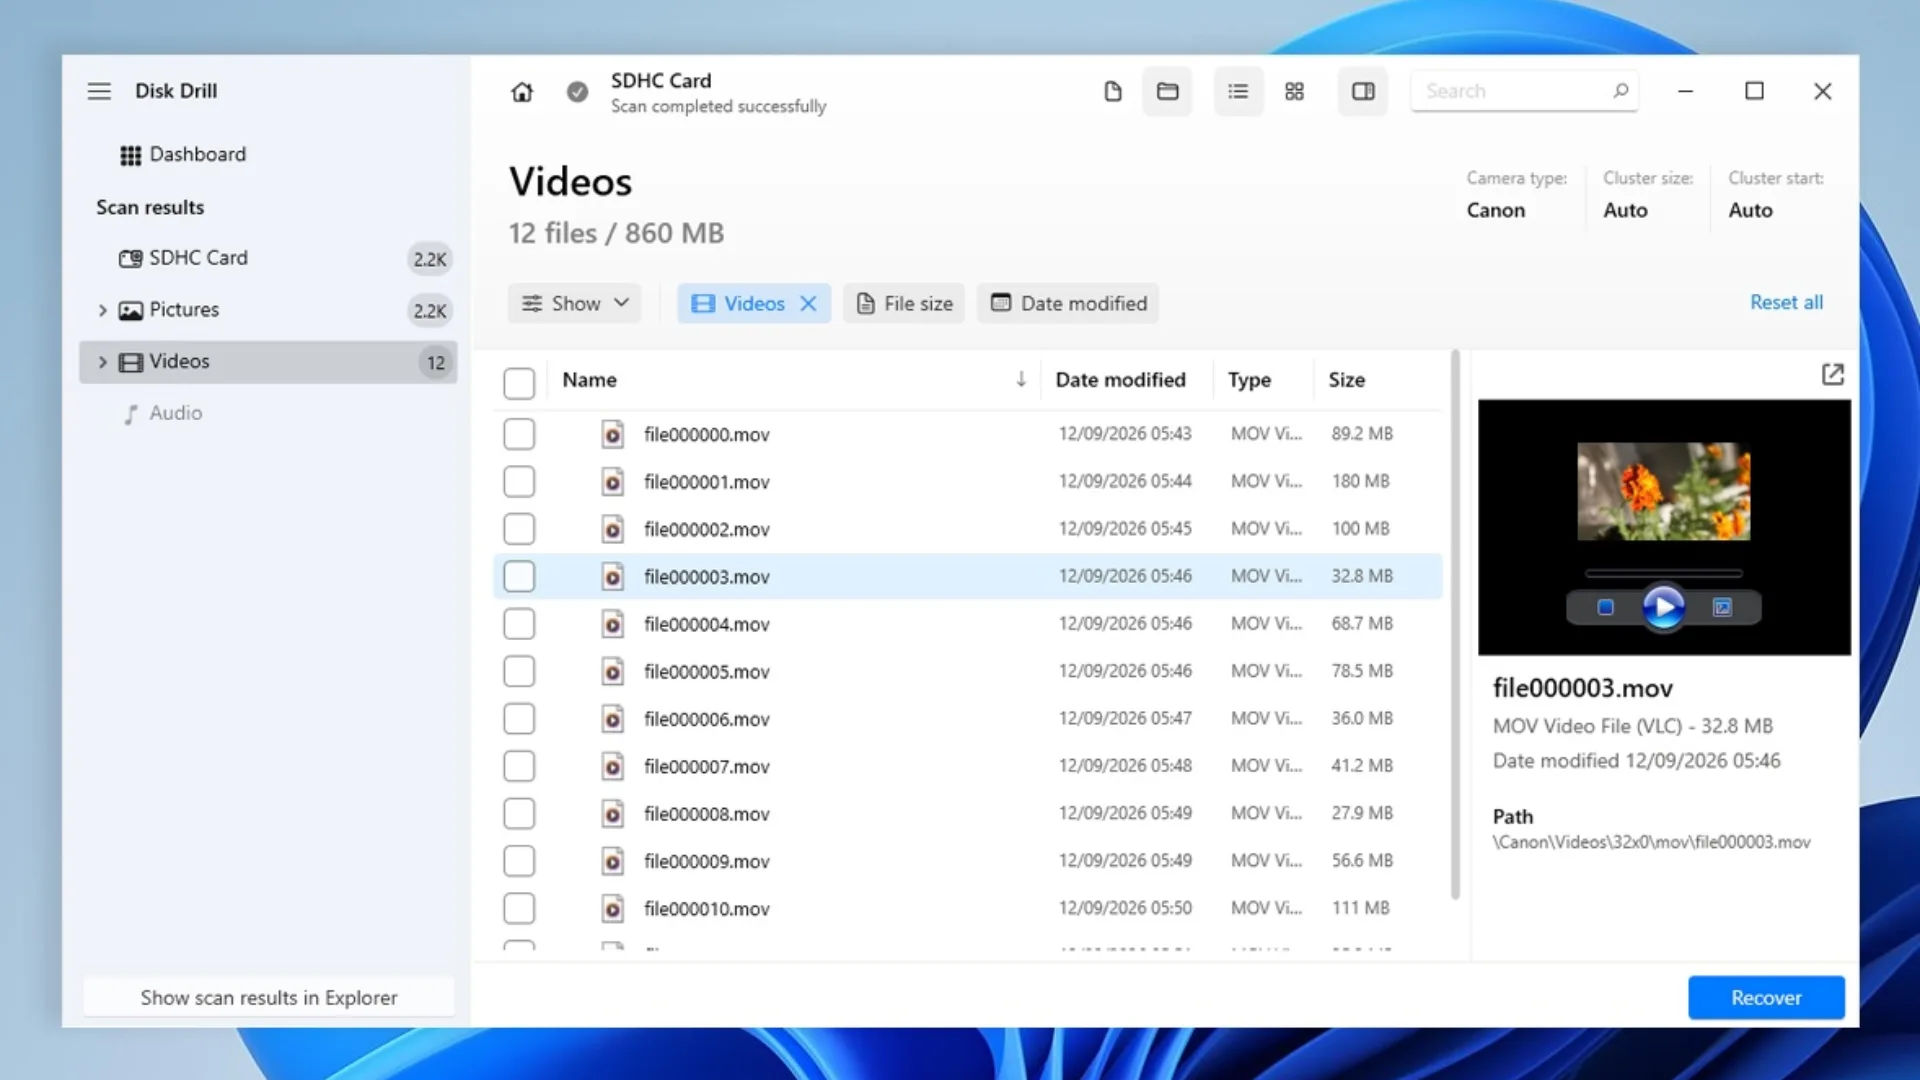This screenshot has height=1080, width=1920.
Task: Click the 180 MB size cell
Action: 1360,481
